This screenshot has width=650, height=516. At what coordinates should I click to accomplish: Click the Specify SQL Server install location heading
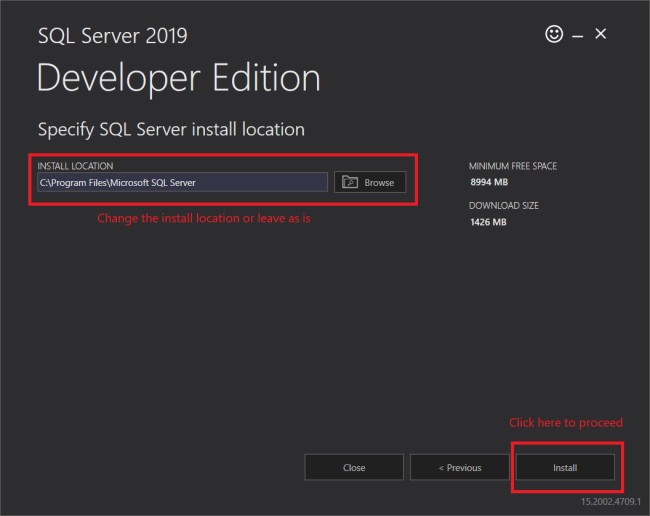pyautogui.click(x=171, y=130)
